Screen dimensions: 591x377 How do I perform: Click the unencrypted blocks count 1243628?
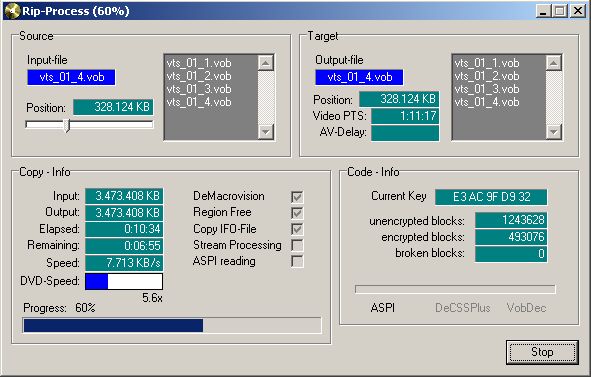511,220
